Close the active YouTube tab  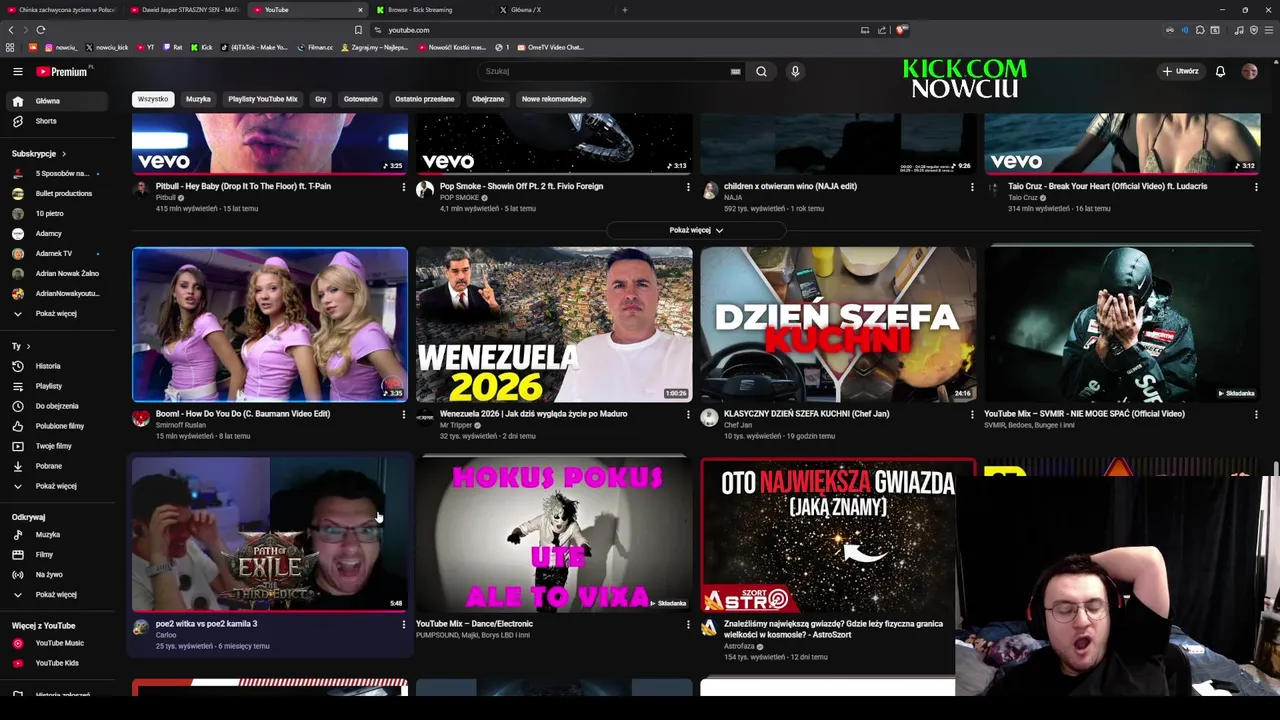[x=360, y=10]
